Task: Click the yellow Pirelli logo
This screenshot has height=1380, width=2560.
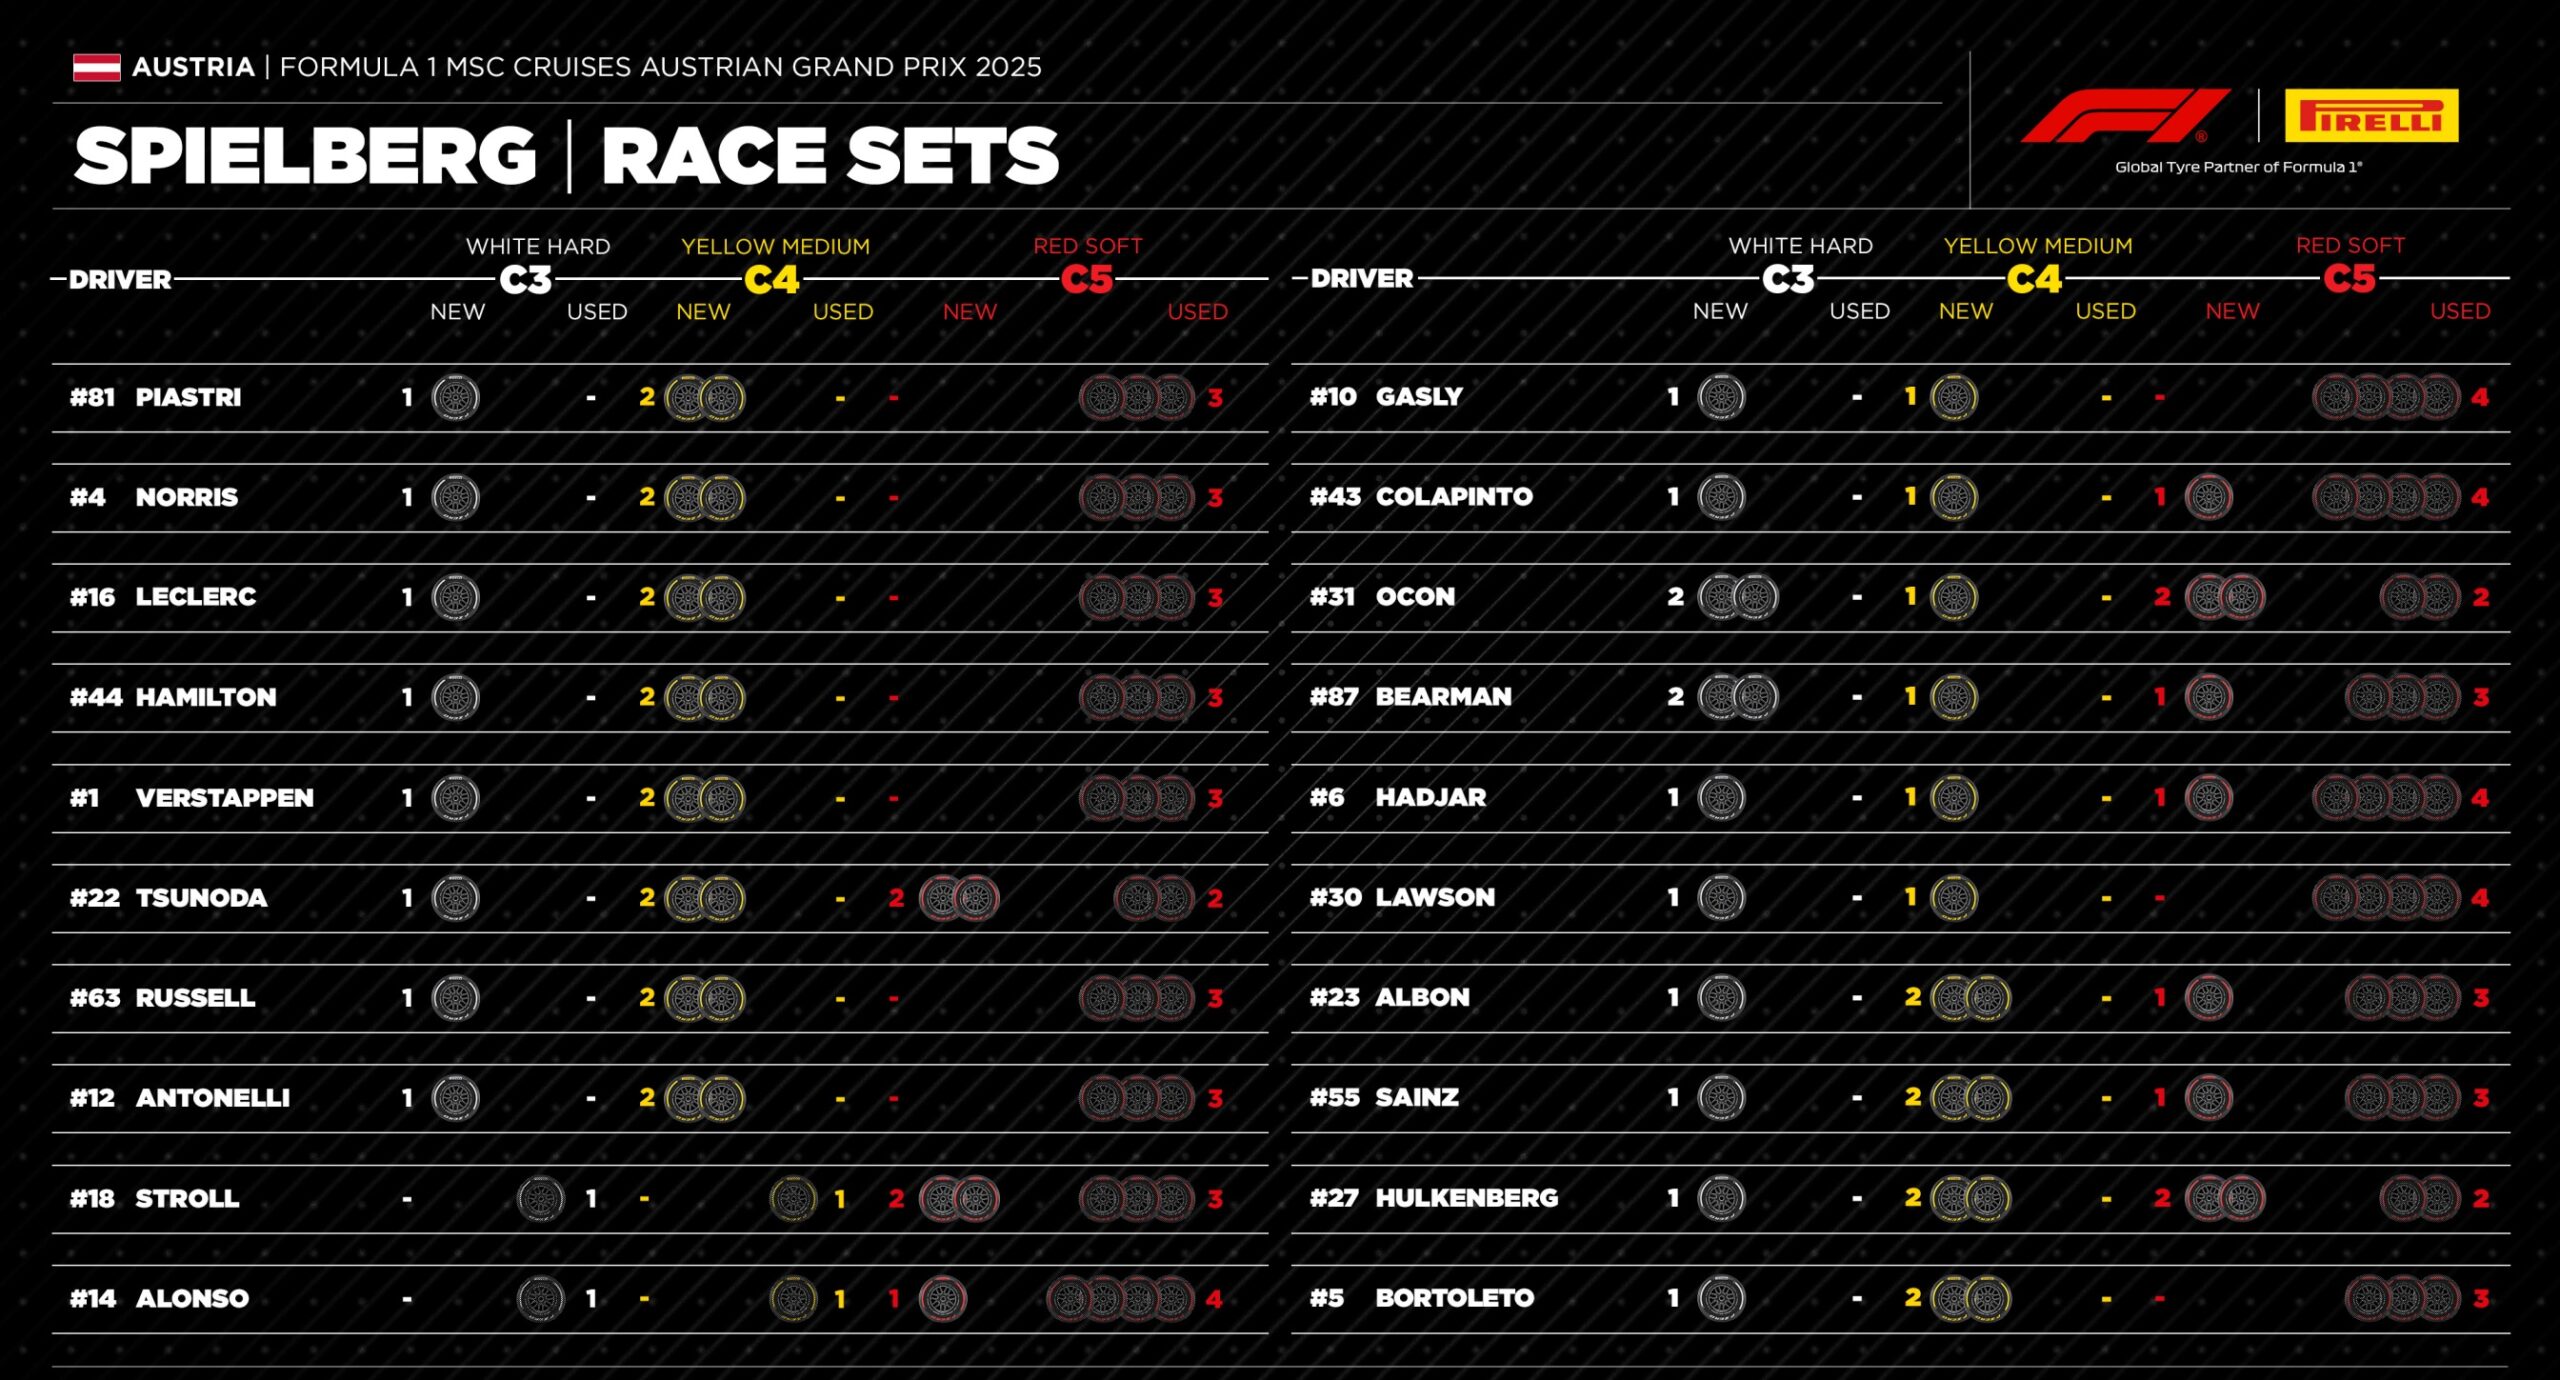Action: (x=2371, y=116)
